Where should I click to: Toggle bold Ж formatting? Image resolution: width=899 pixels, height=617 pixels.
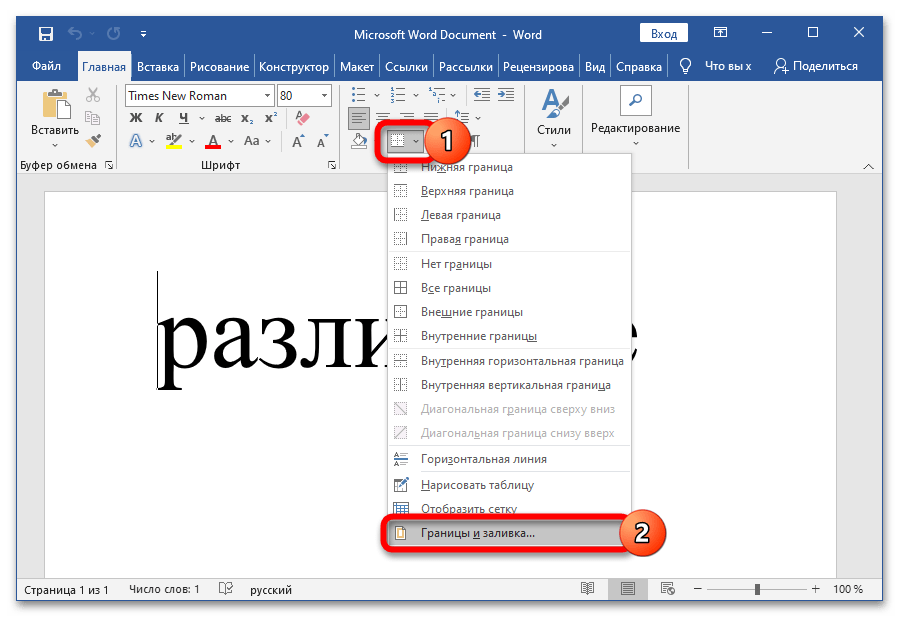pyautogui.click(x=136, y=118)
